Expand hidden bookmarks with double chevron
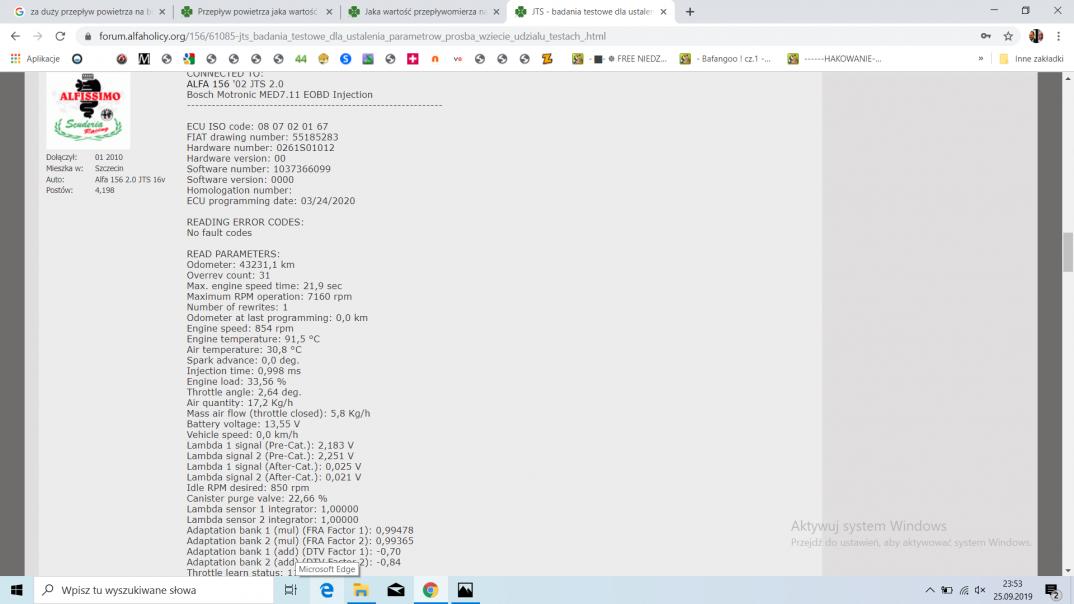This screenshot has width=1074, height=604. click(x=981, y=59)
